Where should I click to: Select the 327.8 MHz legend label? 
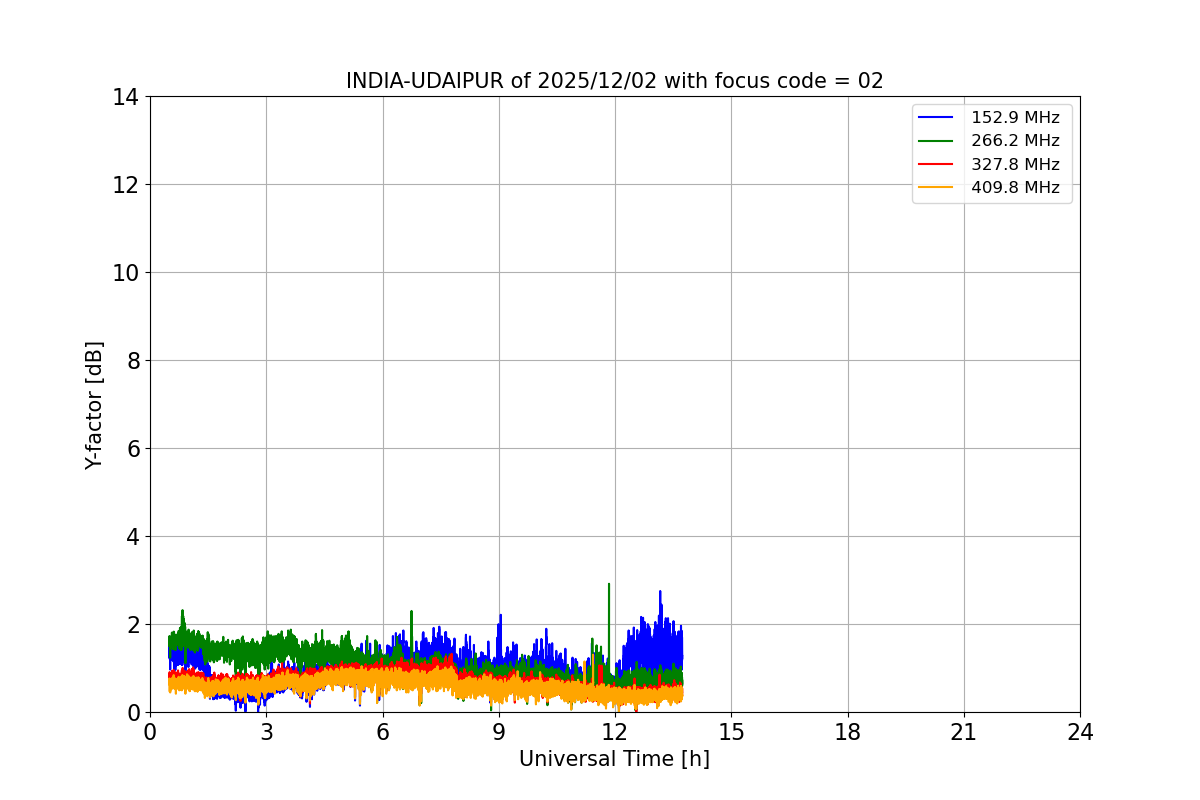[x=1015, y=164]
